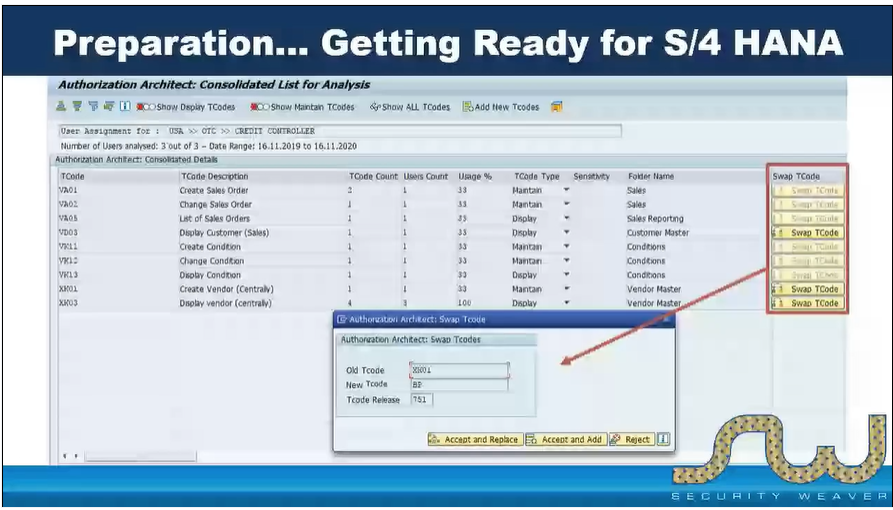The height and width of the screenshot is (510, 893).
Task: Open TCode Type dropdown for VD03 row
Action: click(x=566, y=232)
